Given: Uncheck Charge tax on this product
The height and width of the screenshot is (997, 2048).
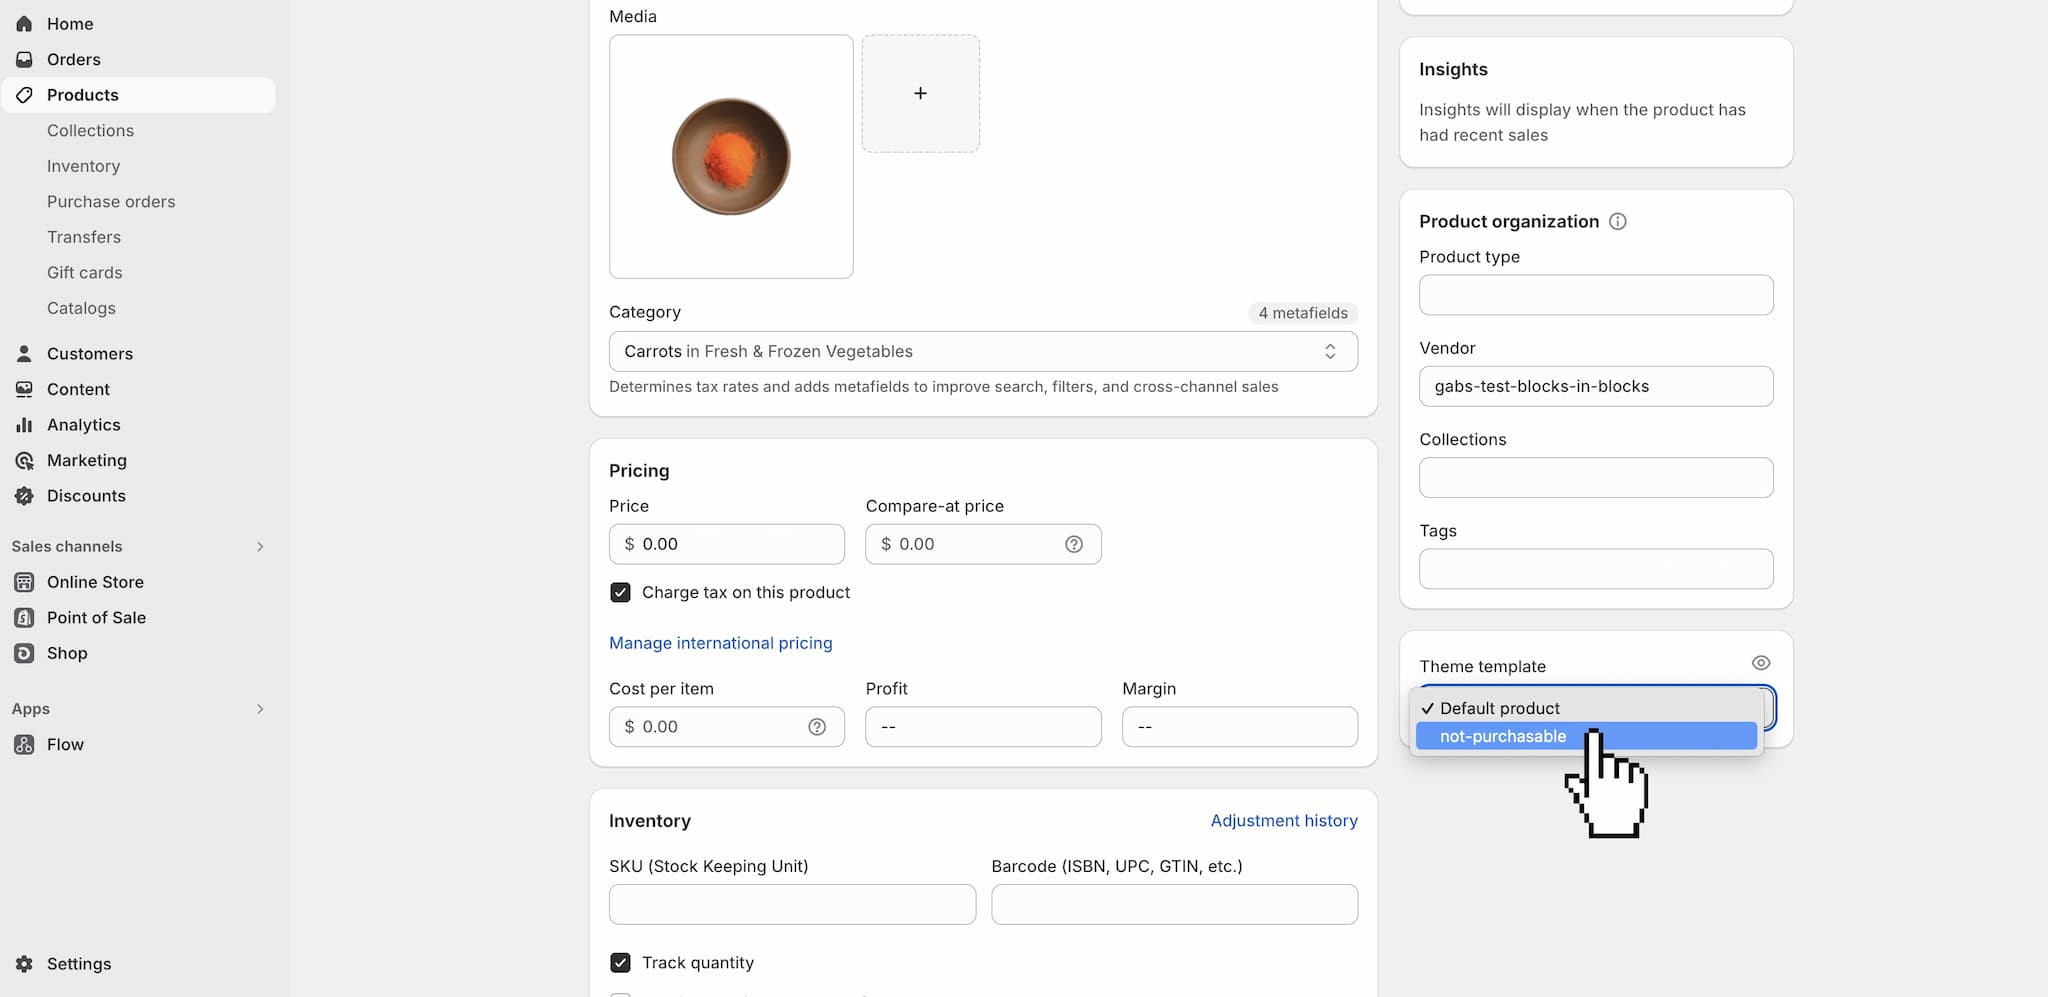Looking at the screenshot, I should 620,593.
